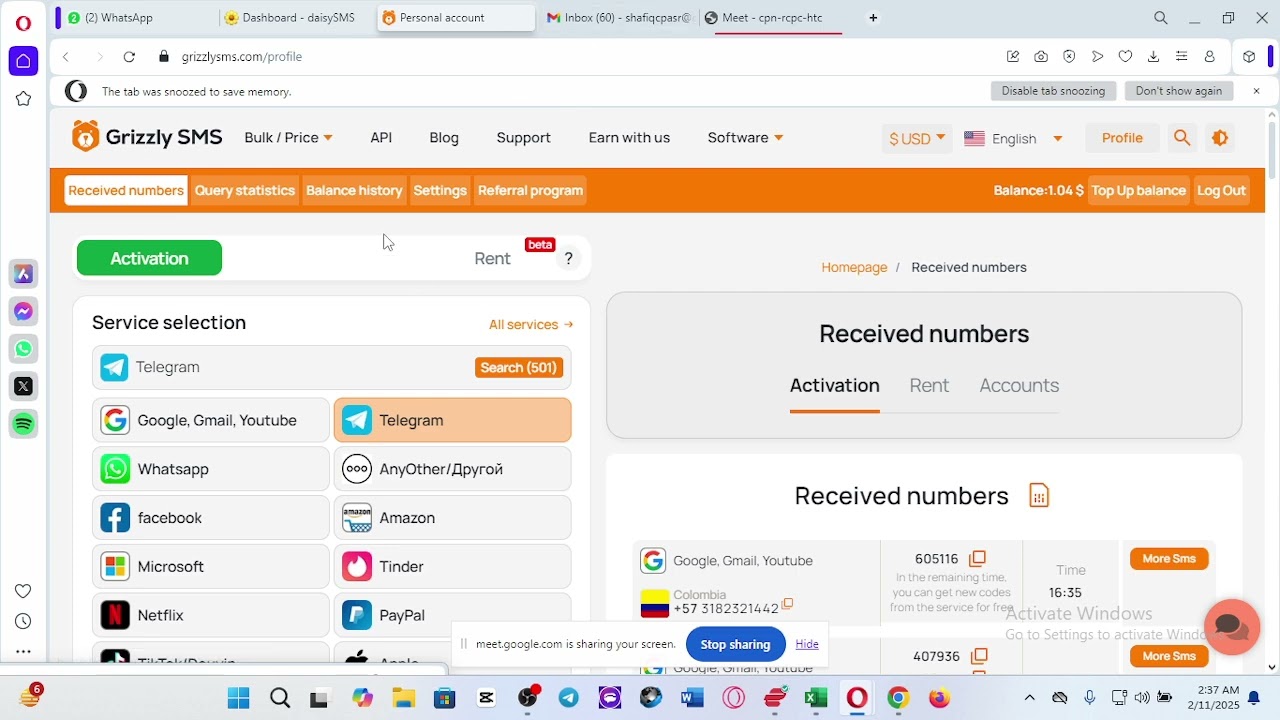Viewport: 1280px width, 720px height.
Task: Open Spotify in Opera sidebar
Action: [23, 424]
